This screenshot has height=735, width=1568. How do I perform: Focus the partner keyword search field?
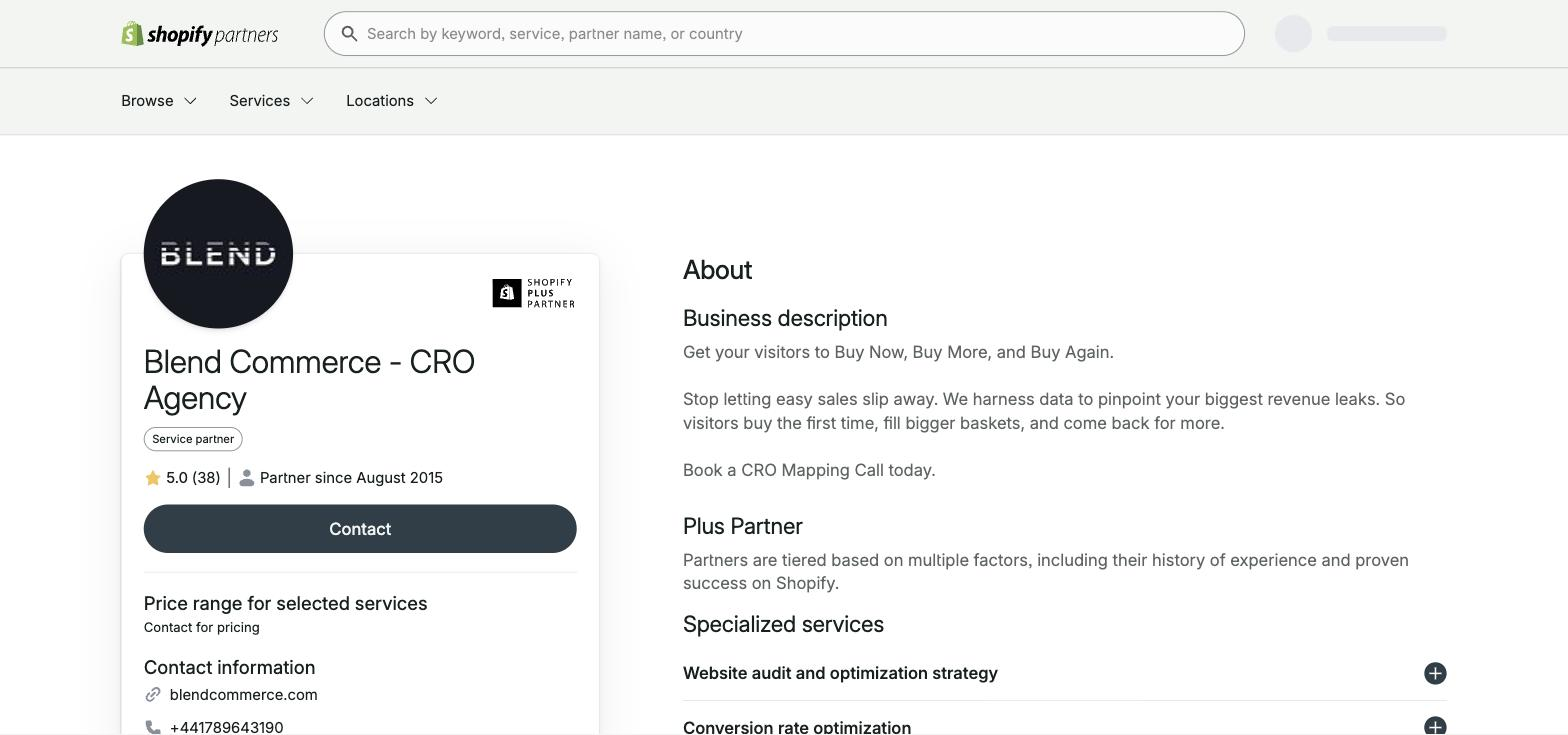(784, 34)
